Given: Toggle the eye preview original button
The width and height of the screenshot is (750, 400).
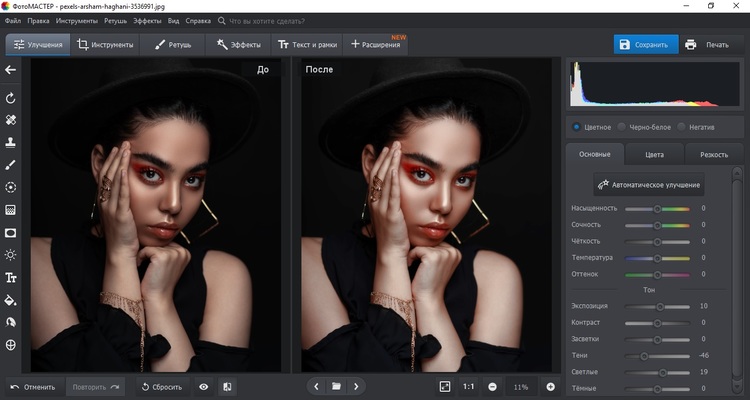Looking at the screenshot, I should point(204,386).
